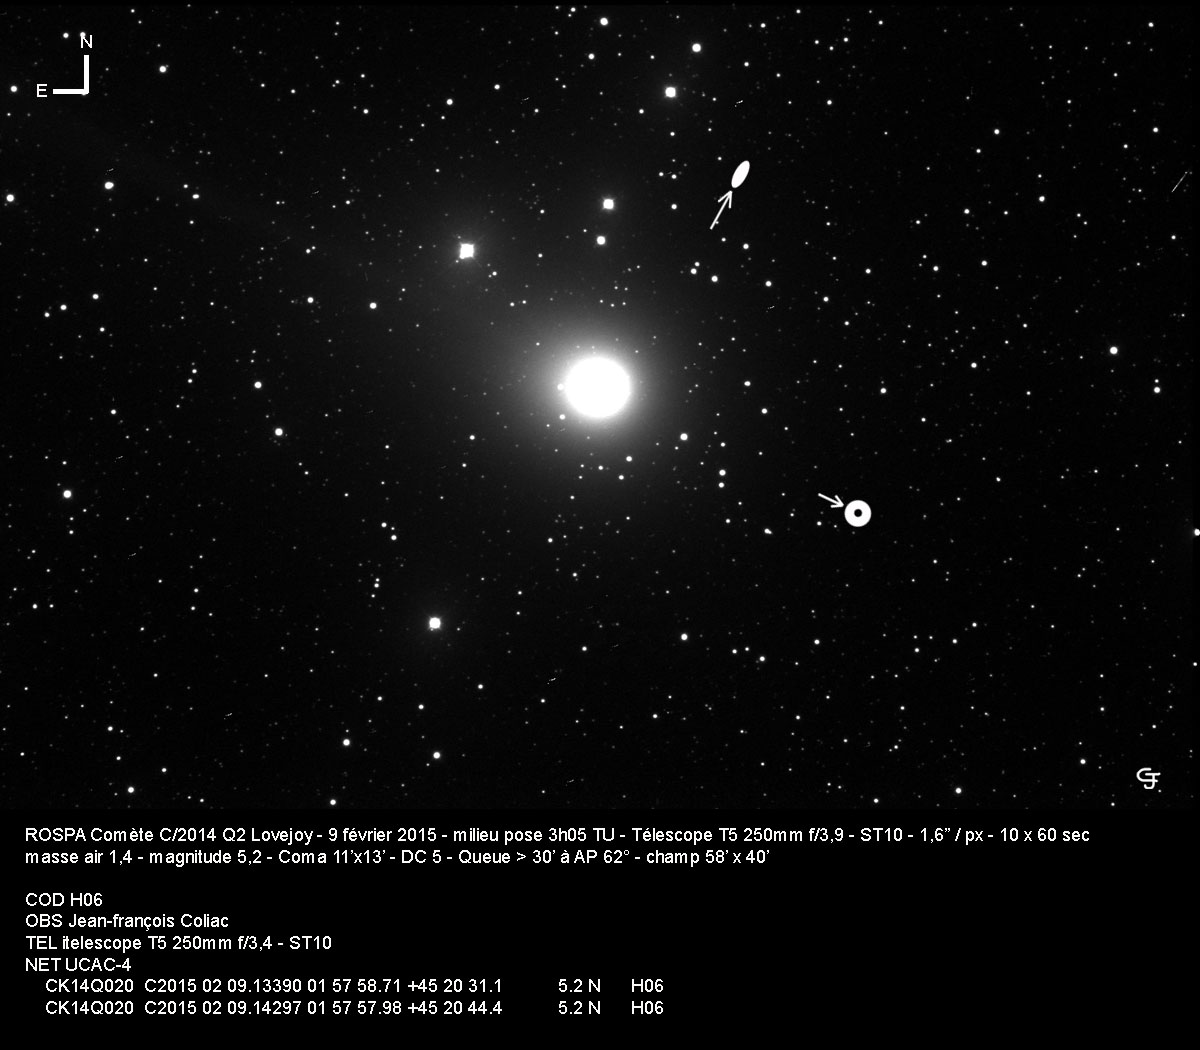Click the author's signature monogram logo

coord(1148,778)
